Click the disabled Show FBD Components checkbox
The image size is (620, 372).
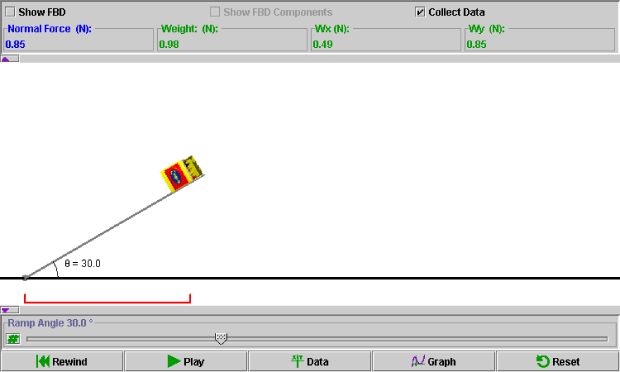pos(215,12)
